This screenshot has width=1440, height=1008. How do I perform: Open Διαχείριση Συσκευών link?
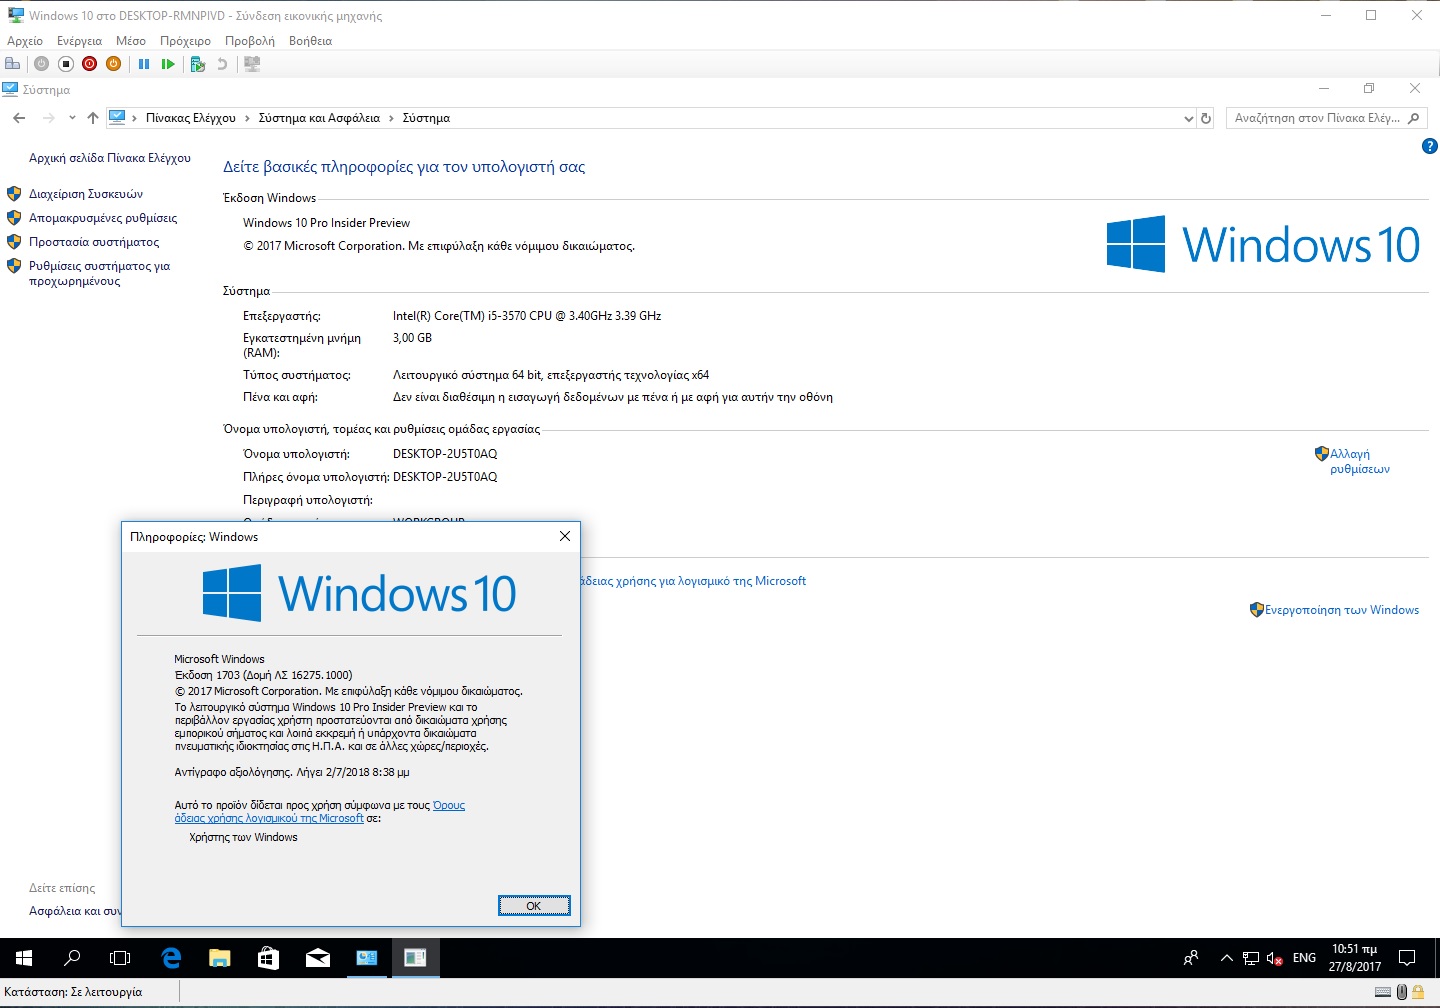86,194
